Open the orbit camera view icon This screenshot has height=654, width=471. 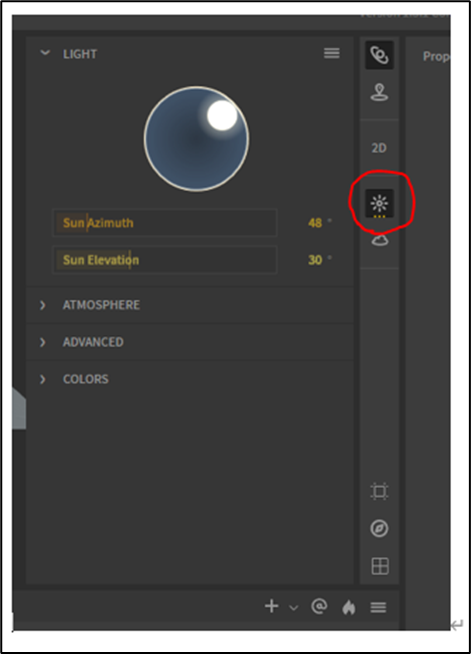(379, 55)
